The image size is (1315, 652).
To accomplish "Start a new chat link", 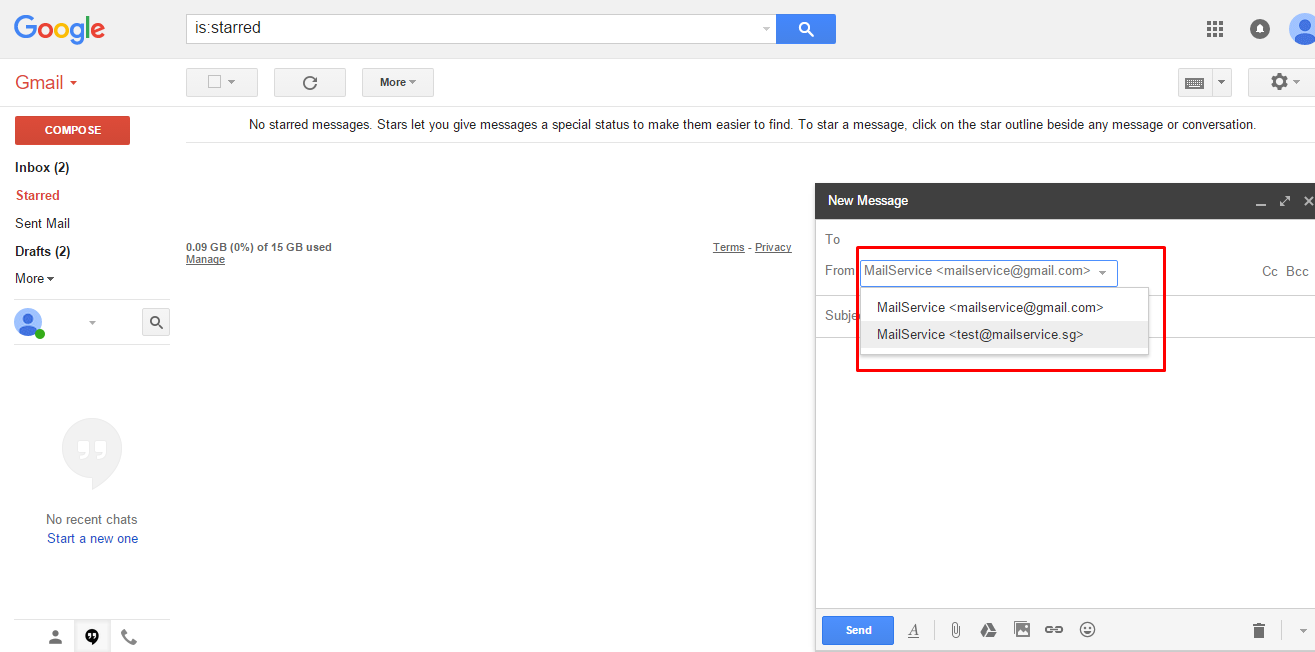I will pos(93,539).
